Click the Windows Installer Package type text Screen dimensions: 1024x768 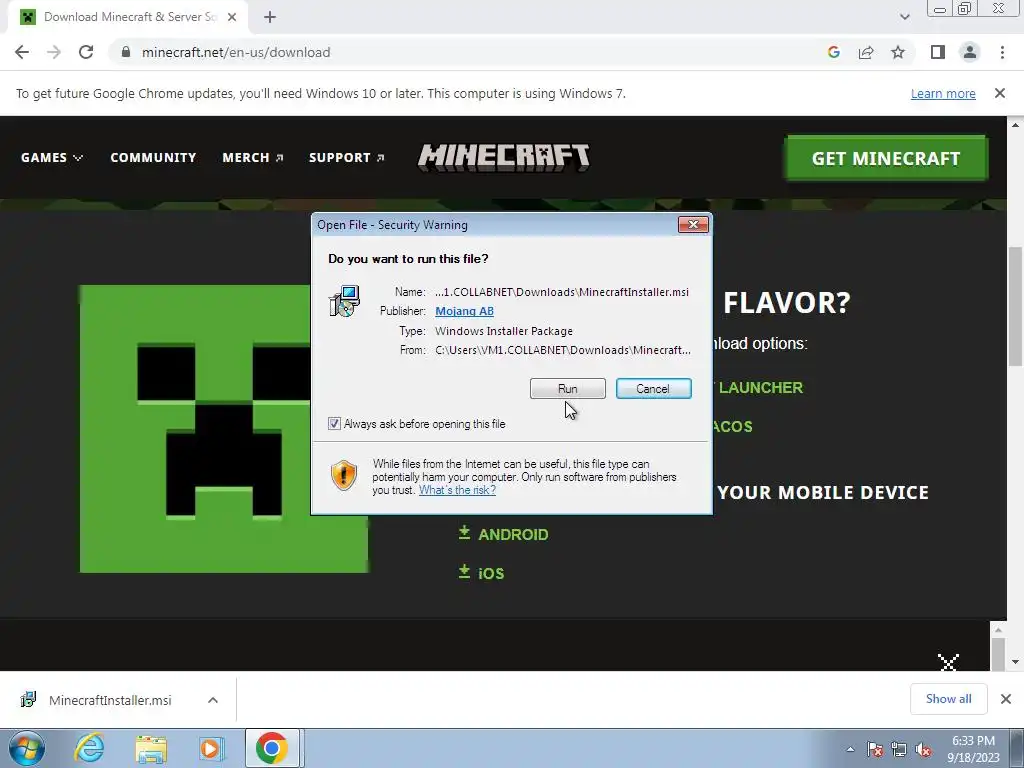(x=504, y=331)
